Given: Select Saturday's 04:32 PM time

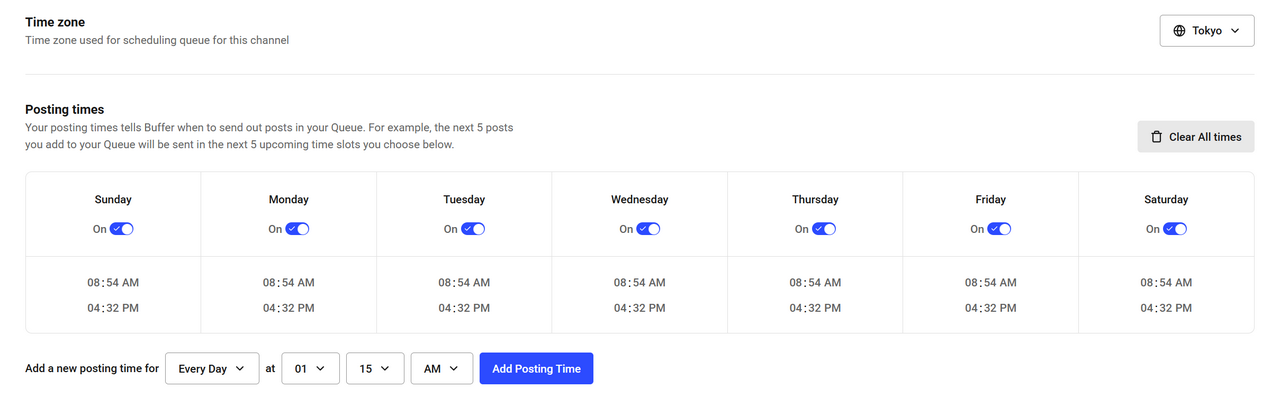Looking at the screenshot, I should click(x=1166, y=308).
